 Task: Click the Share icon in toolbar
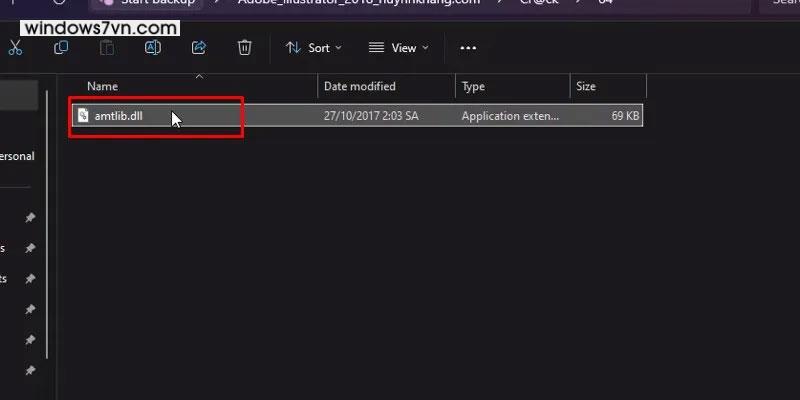click(198, 47)
